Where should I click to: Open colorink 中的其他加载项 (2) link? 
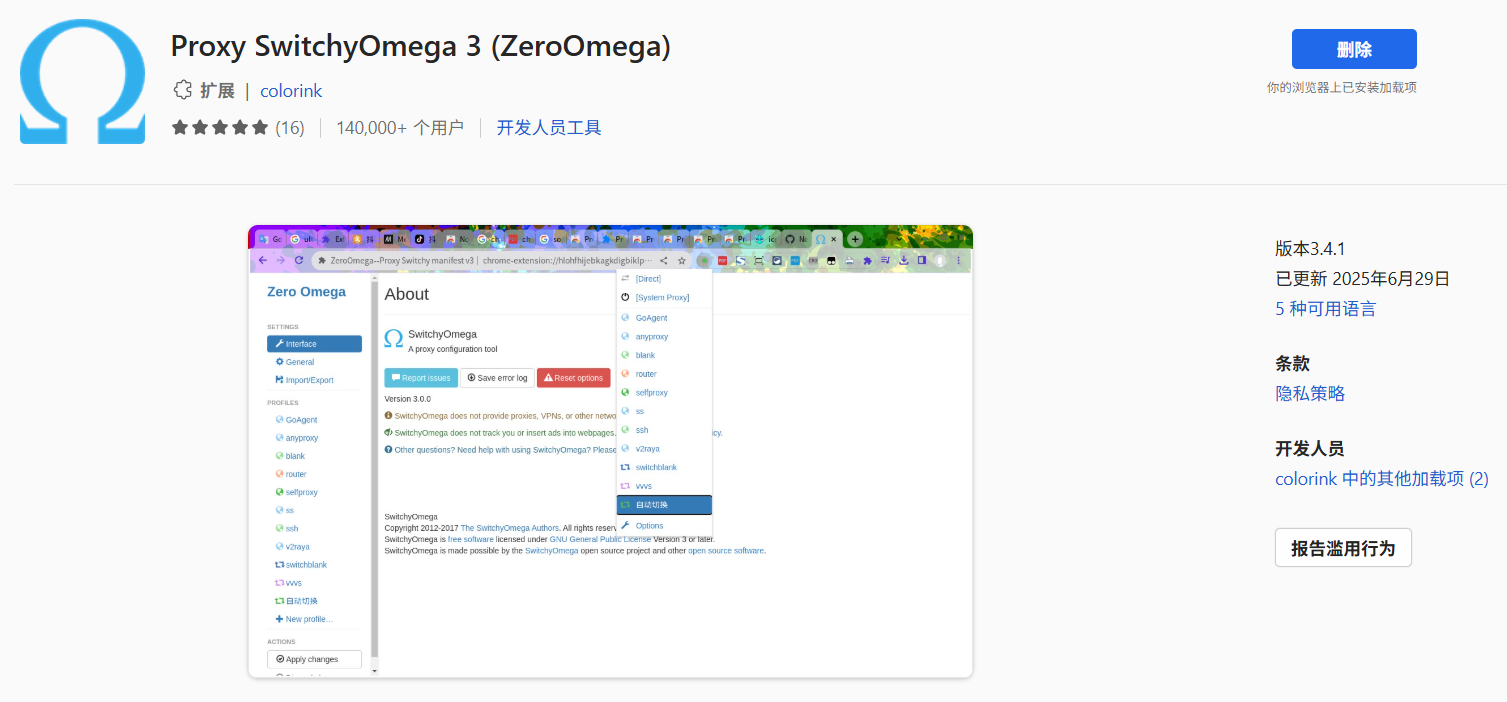coord(1381,479)
